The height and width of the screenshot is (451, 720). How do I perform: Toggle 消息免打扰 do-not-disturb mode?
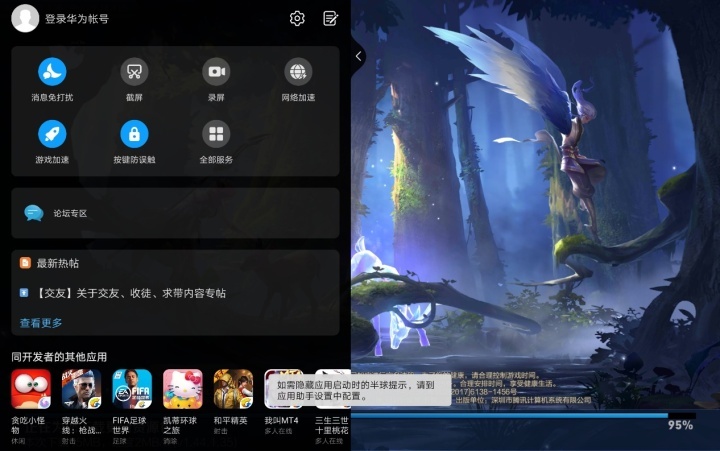pos(52,72)
